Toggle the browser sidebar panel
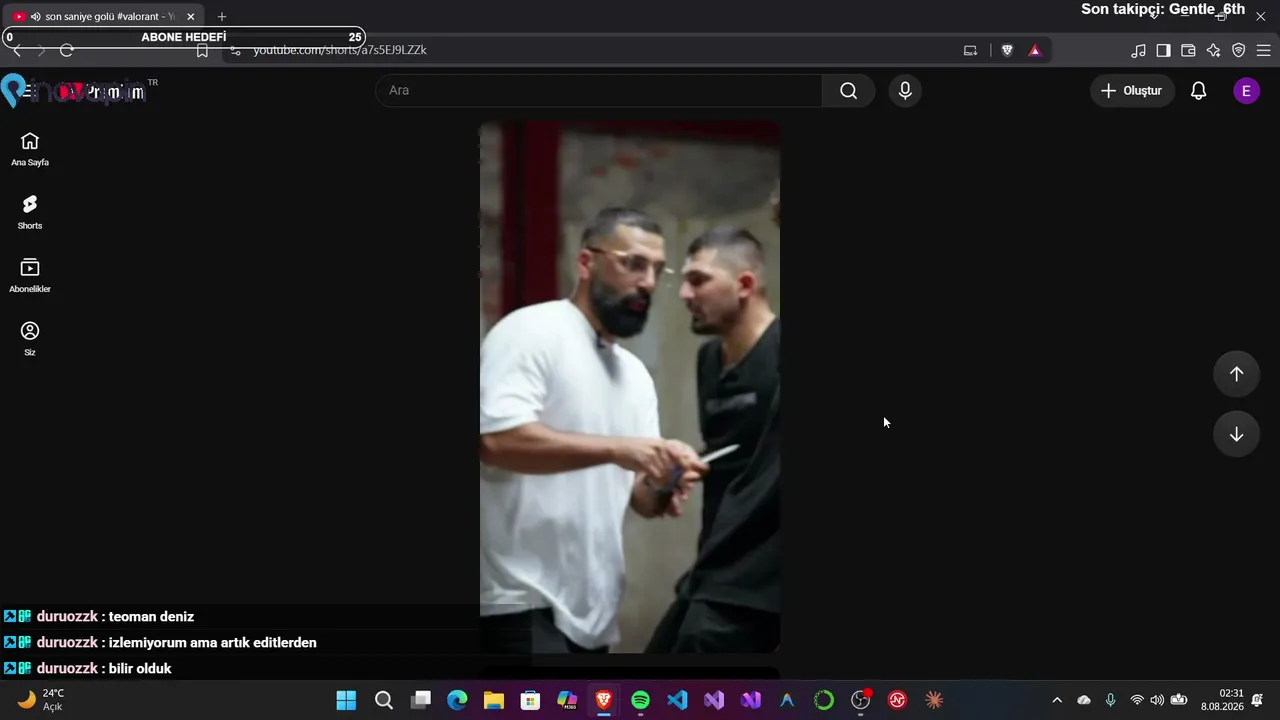This screenshot has height=720, width=1280. click(x=1163, y=50)
